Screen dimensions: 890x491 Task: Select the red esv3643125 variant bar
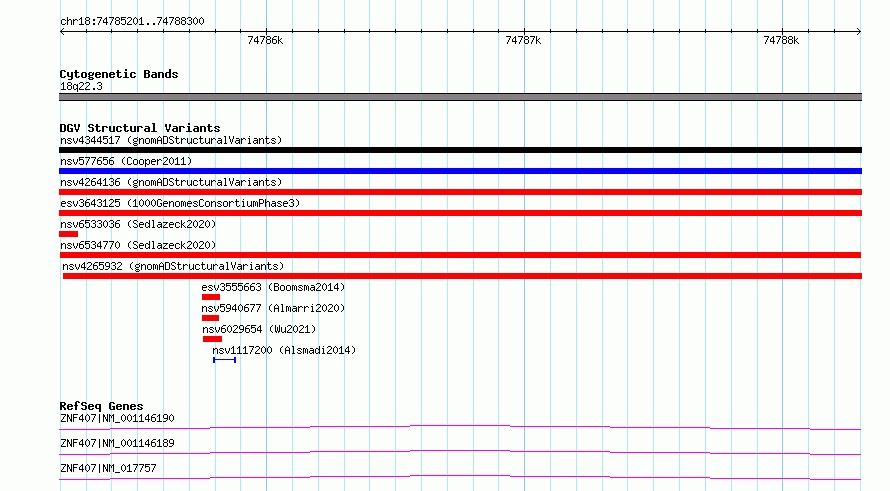[x=460, y=213]
